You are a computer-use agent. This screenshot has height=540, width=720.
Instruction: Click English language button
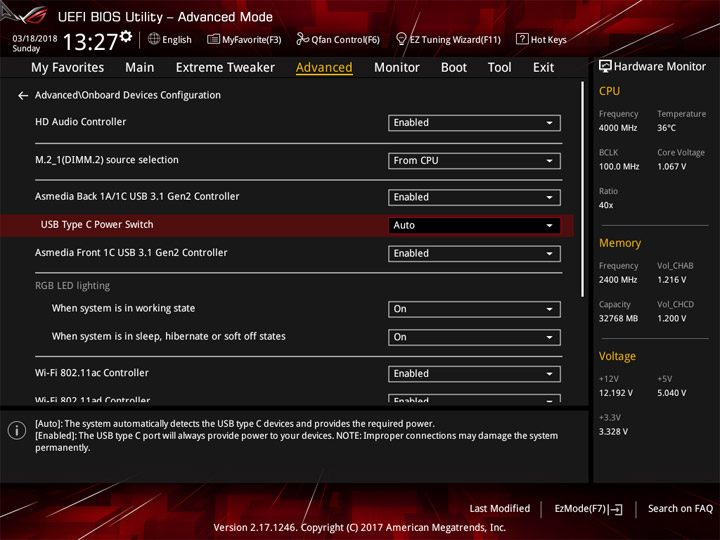[x=177, y=40]
